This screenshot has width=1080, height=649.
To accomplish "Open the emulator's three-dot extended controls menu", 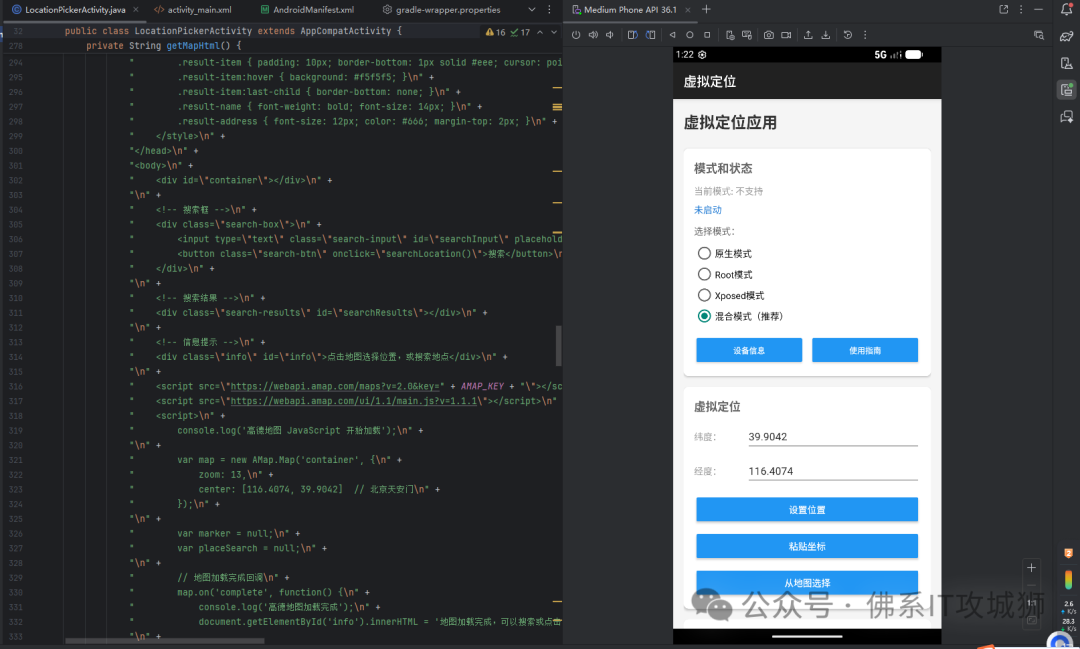I will pyautogui.click(x=863, y=33).
